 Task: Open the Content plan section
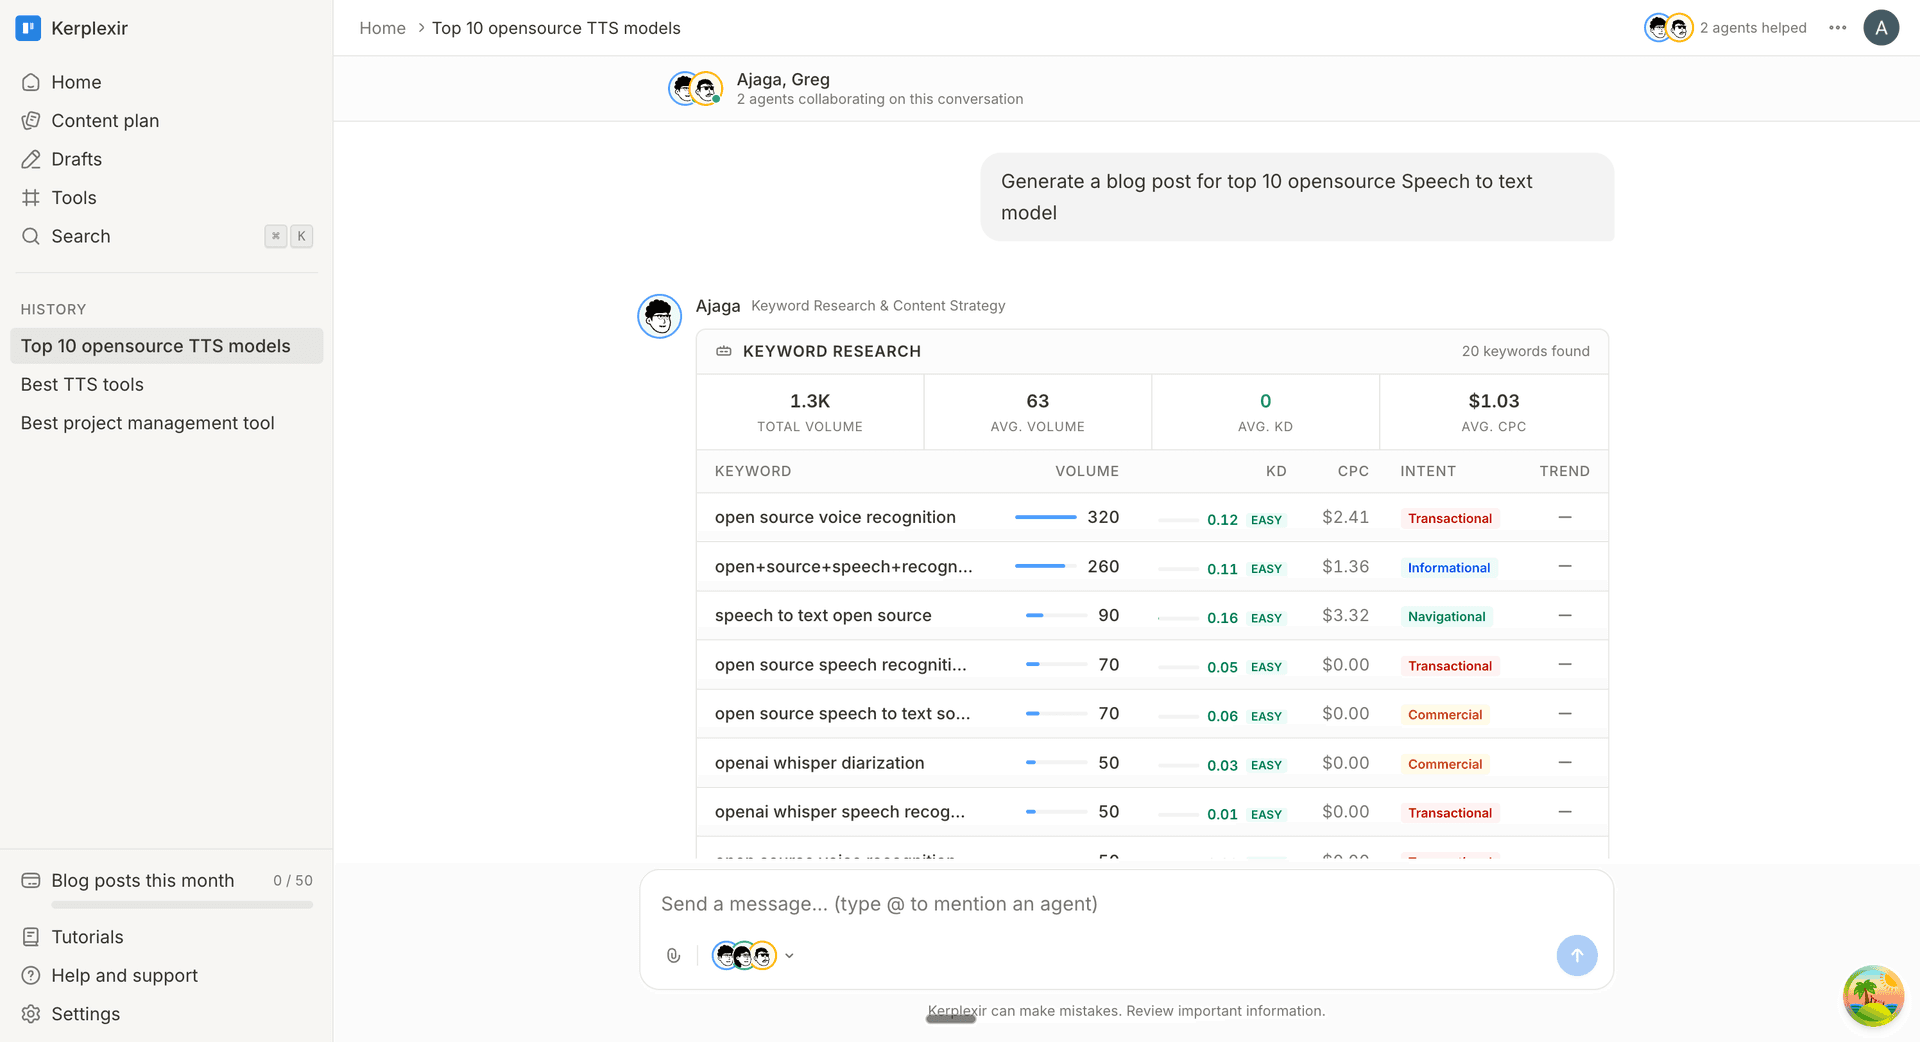click(x=105, y=120)
